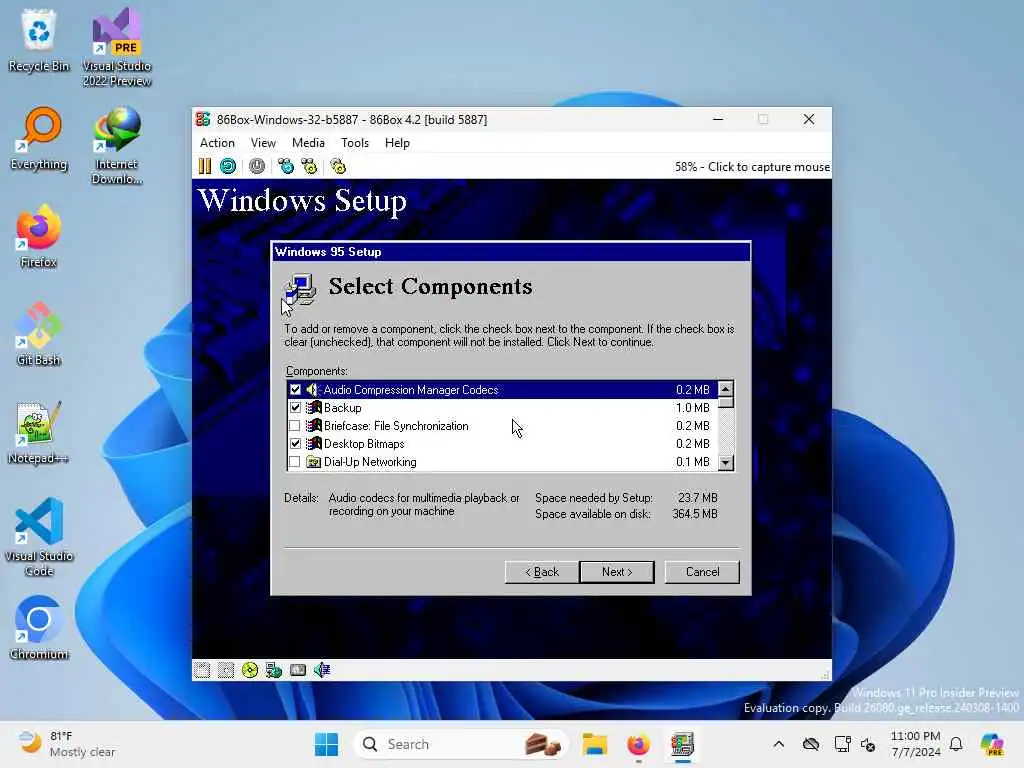Click the yellow Ctrl+Alt+Esc gear icon

pos(309,167)
